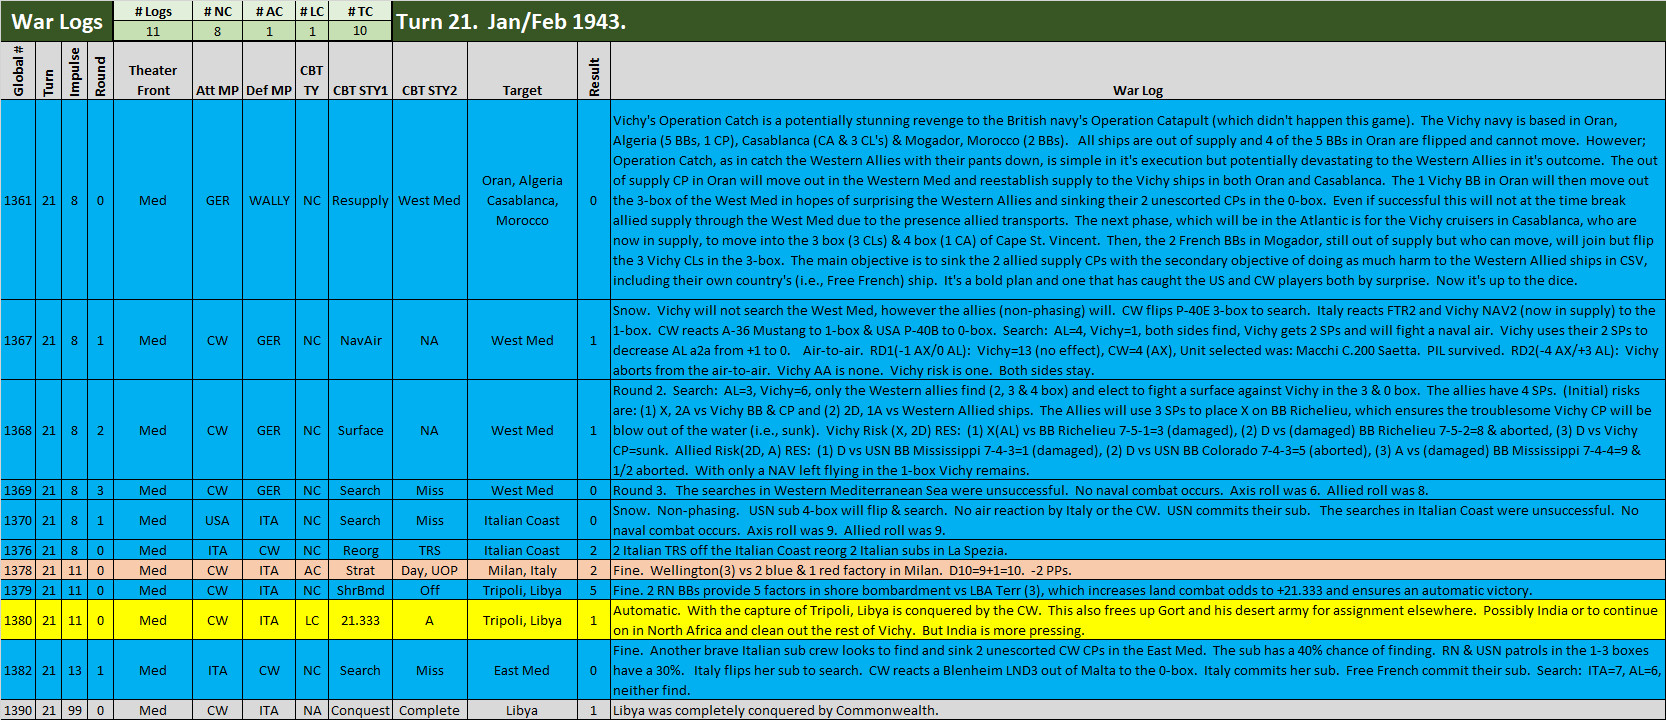Select the war log 'Fine. Another brave Italian sub crew'
The image size is (1666, 720).
pos(1138,670)
